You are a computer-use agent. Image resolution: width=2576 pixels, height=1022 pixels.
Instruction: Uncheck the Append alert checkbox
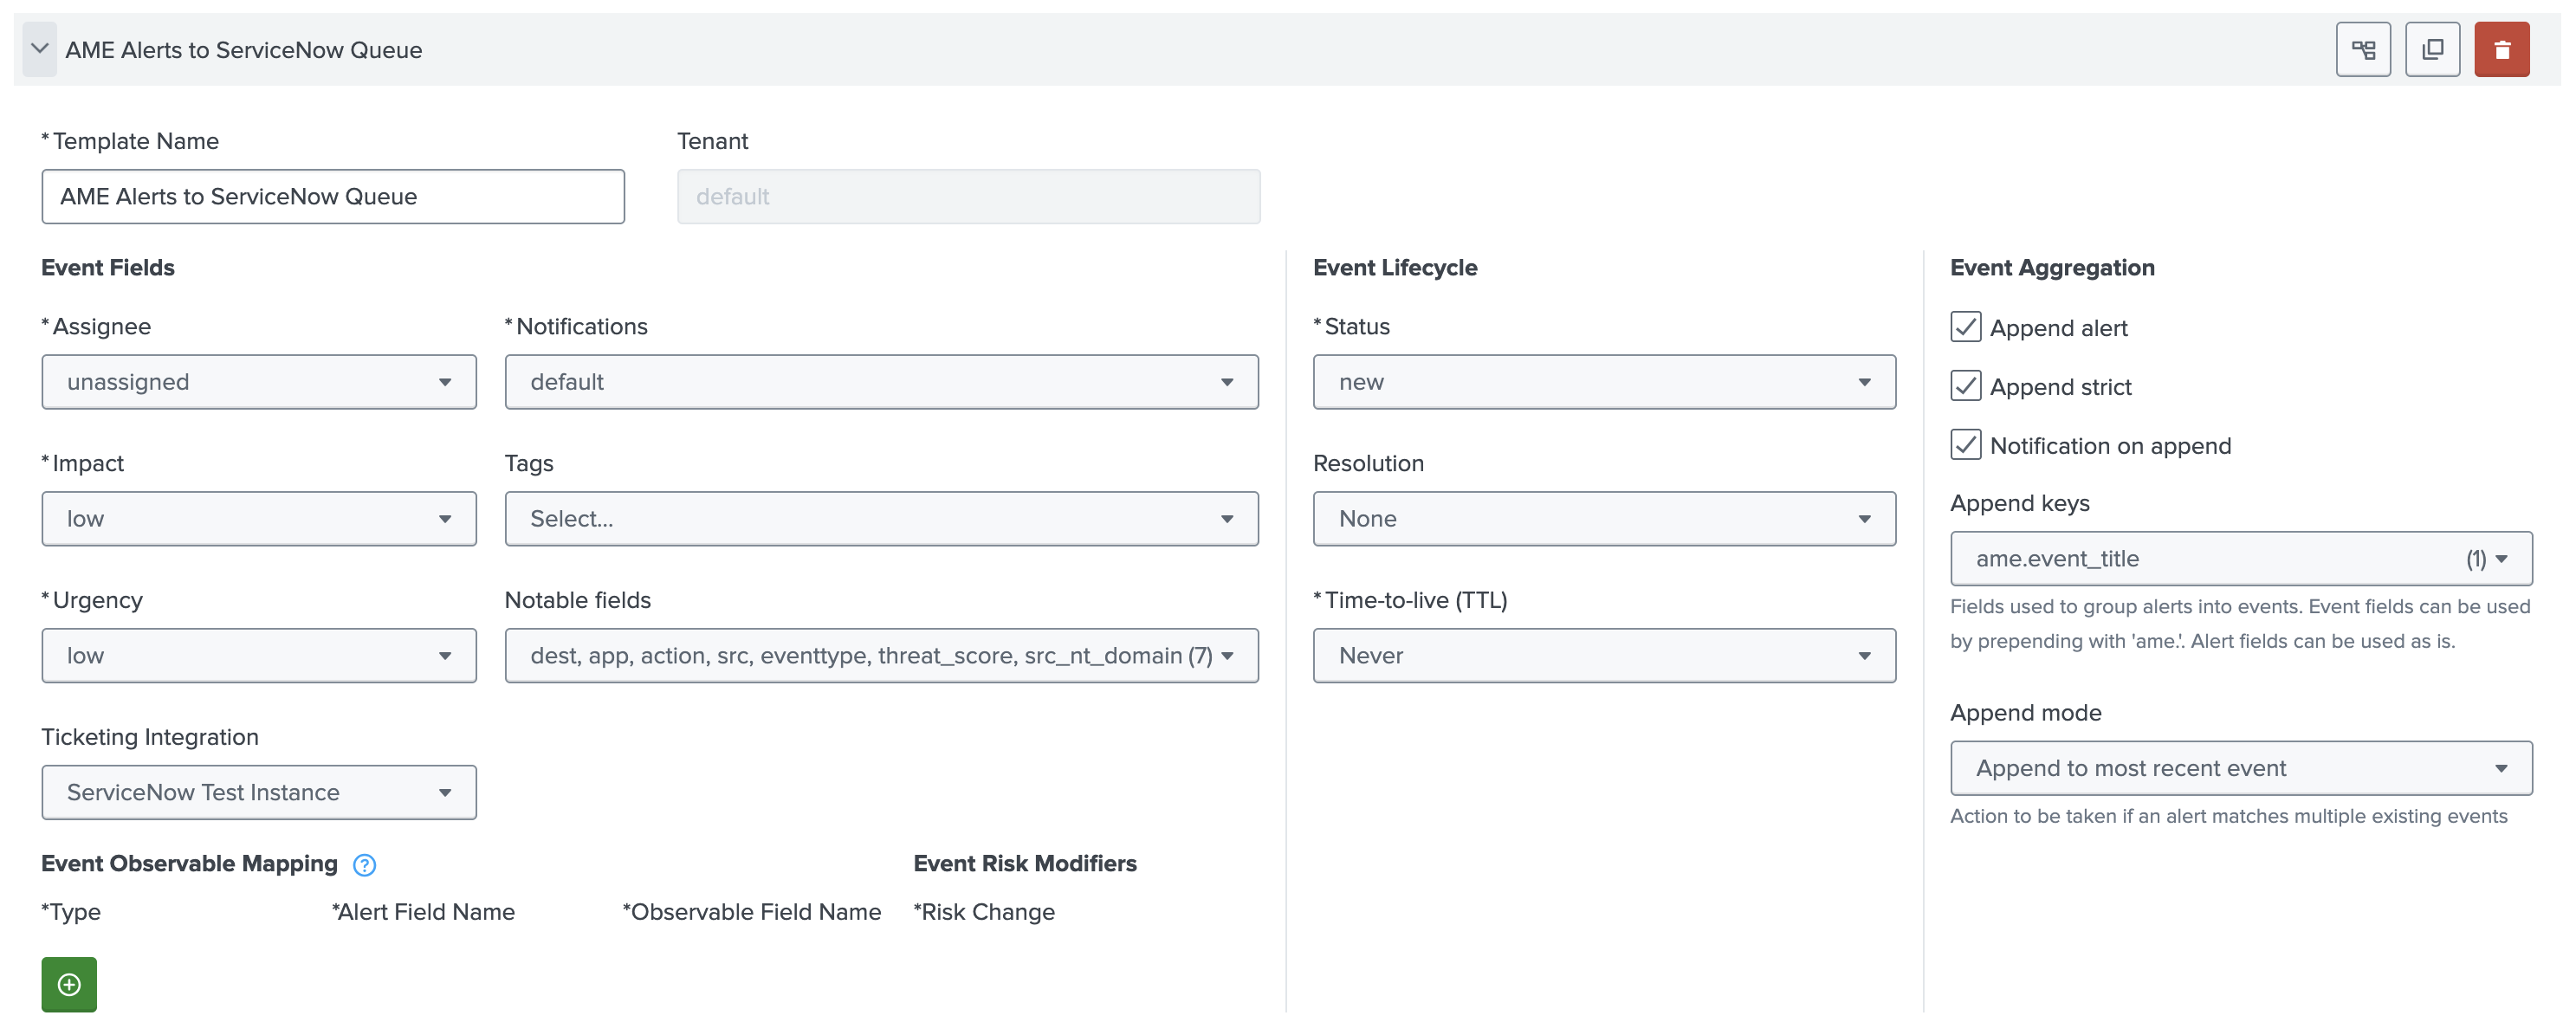click(1965, 327)
